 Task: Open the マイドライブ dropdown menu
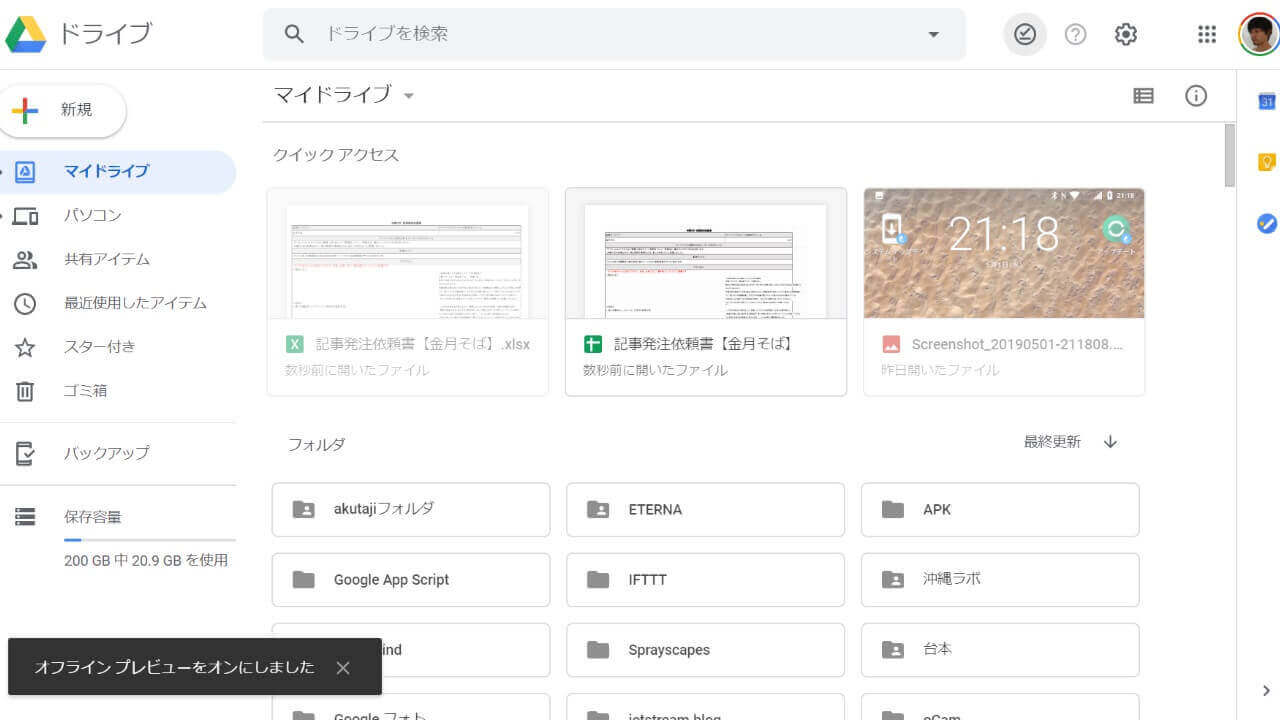408,97
